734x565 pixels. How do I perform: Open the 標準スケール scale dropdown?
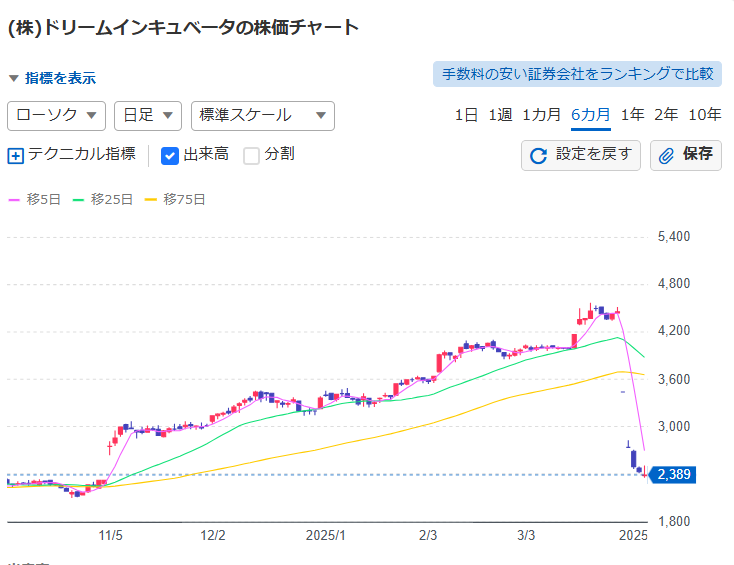263,116
